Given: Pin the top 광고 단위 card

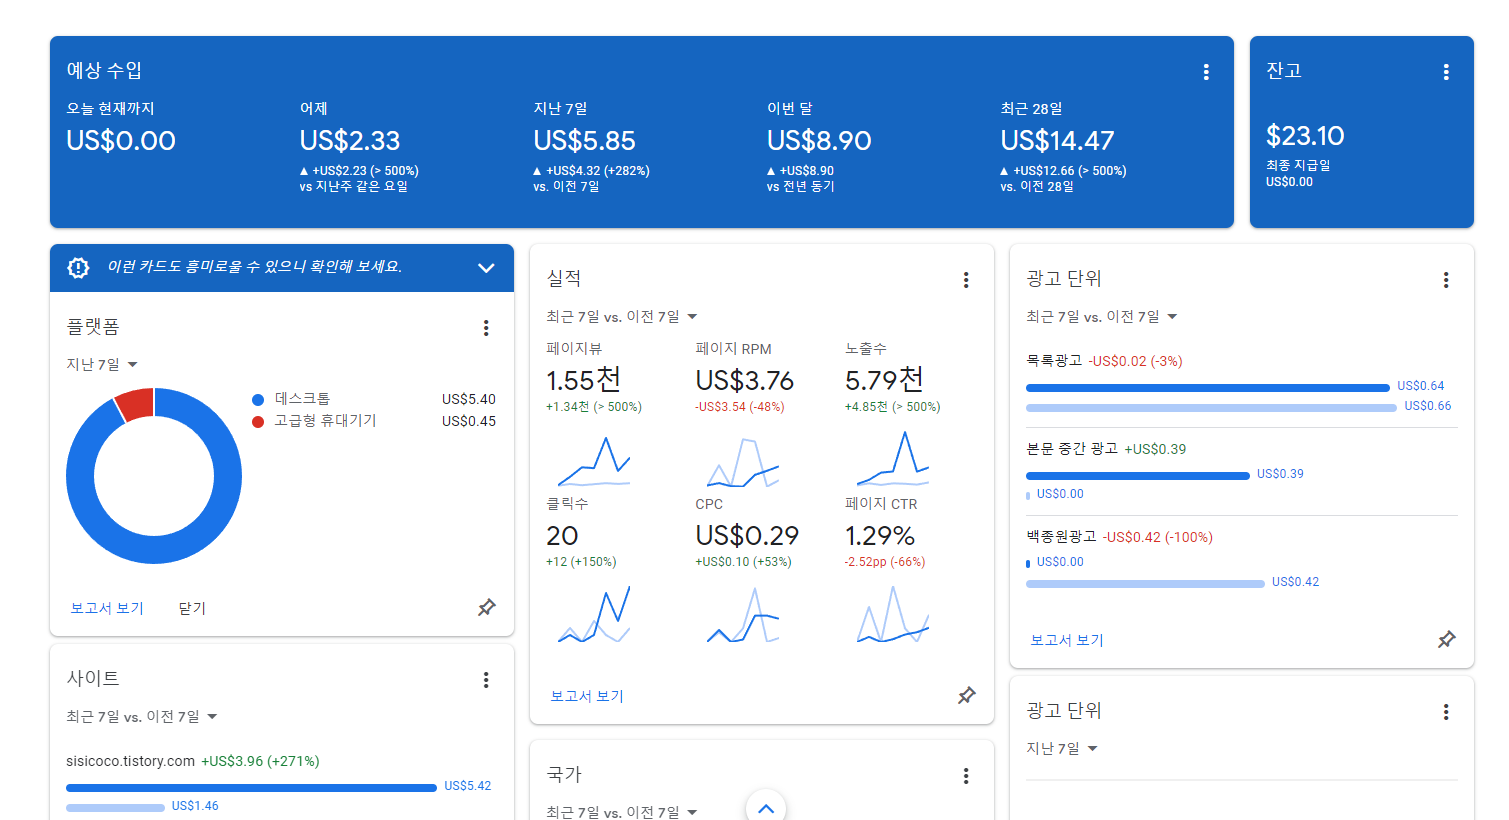Looking at the screenshot, I should pos(1447,639).
